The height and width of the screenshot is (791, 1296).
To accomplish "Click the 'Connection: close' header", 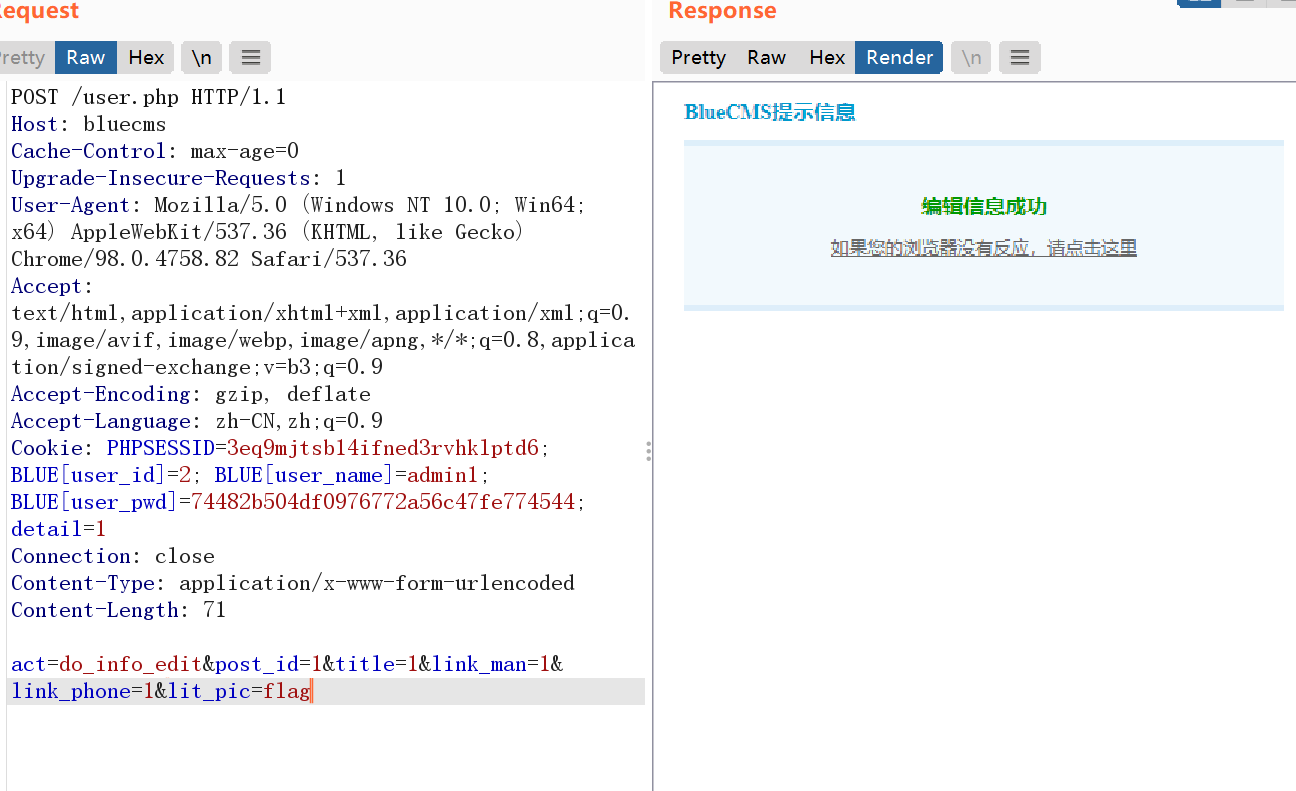I will click(x=113, y=556).
